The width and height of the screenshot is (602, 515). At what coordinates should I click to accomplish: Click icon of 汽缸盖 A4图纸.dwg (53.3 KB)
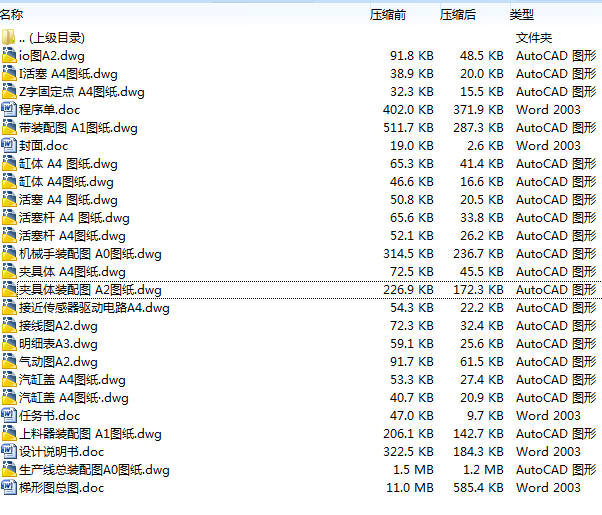coord(9,380)
